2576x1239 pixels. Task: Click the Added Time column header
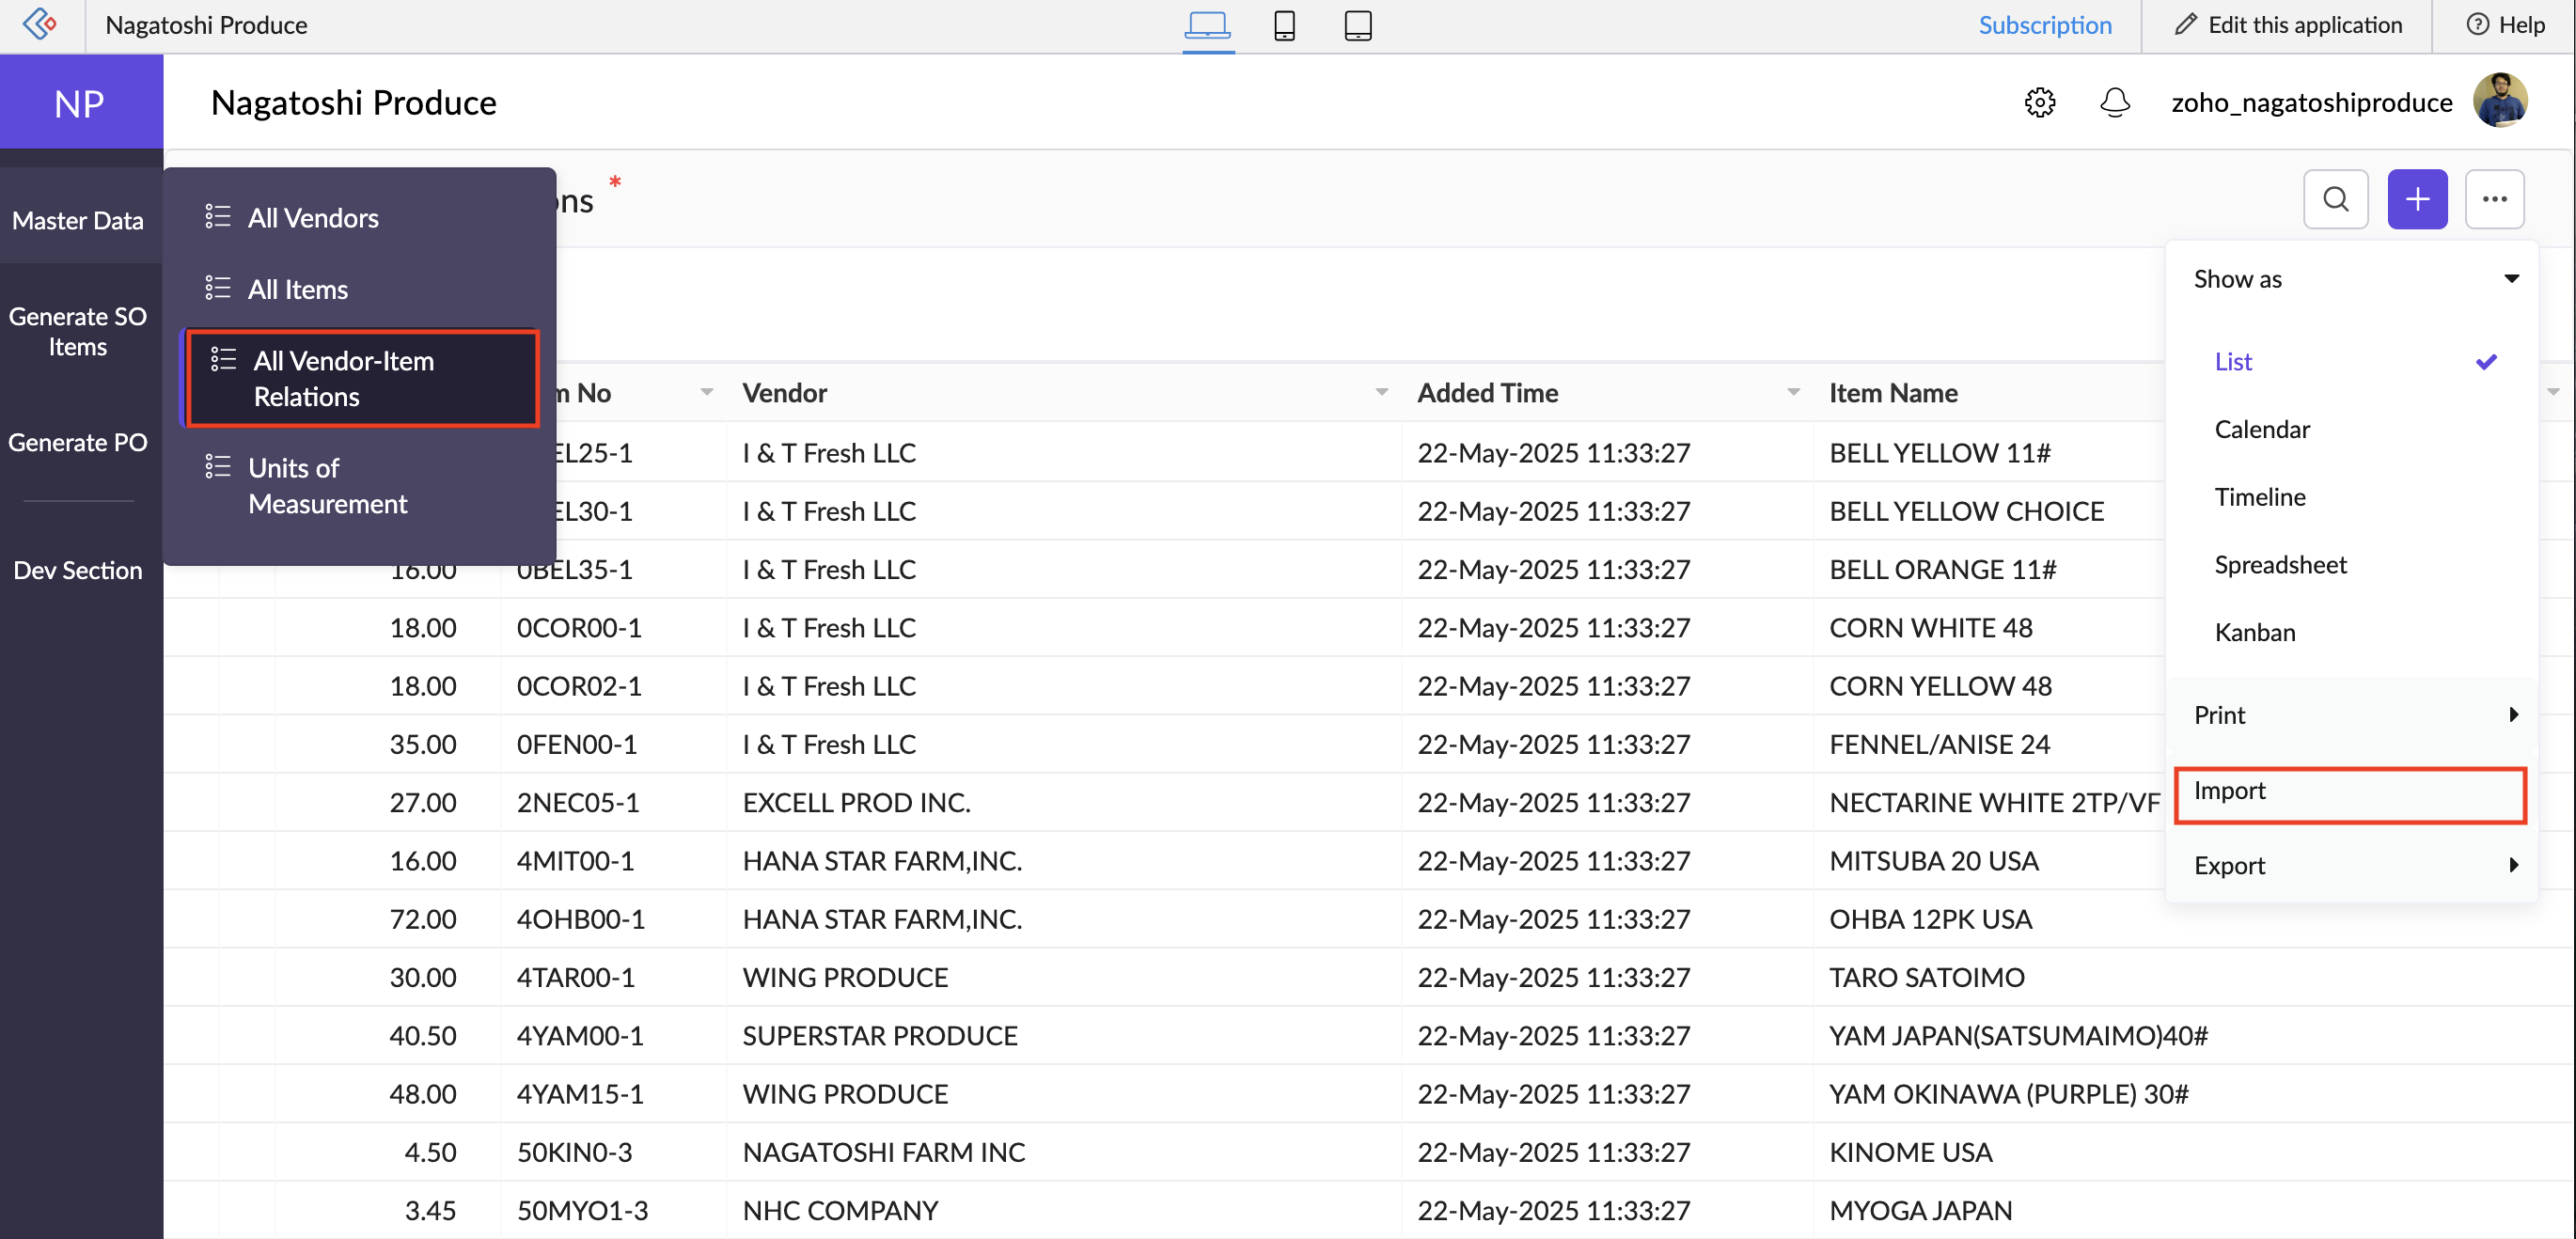click(x=1487, y=393)
